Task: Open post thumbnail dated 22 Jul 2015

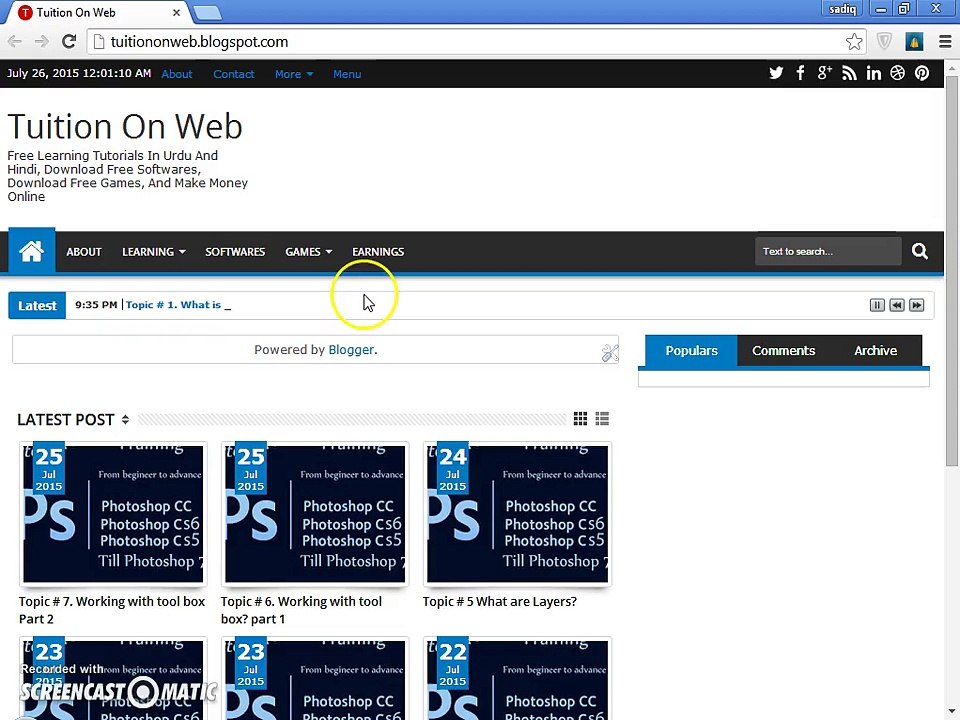Action: point(517,678)
